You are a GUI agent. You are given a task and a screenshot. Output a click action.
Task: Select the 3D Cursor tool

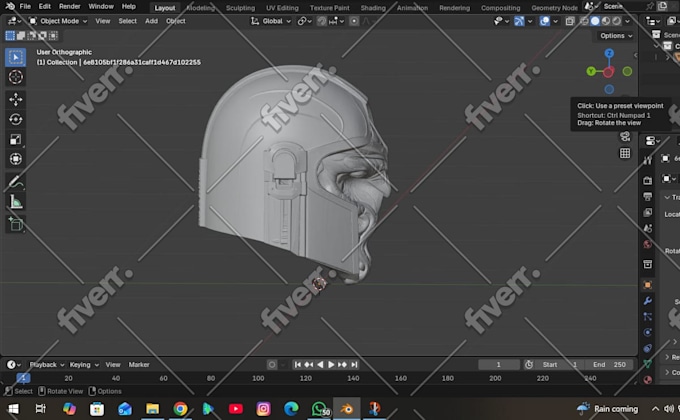coord(16,77)
